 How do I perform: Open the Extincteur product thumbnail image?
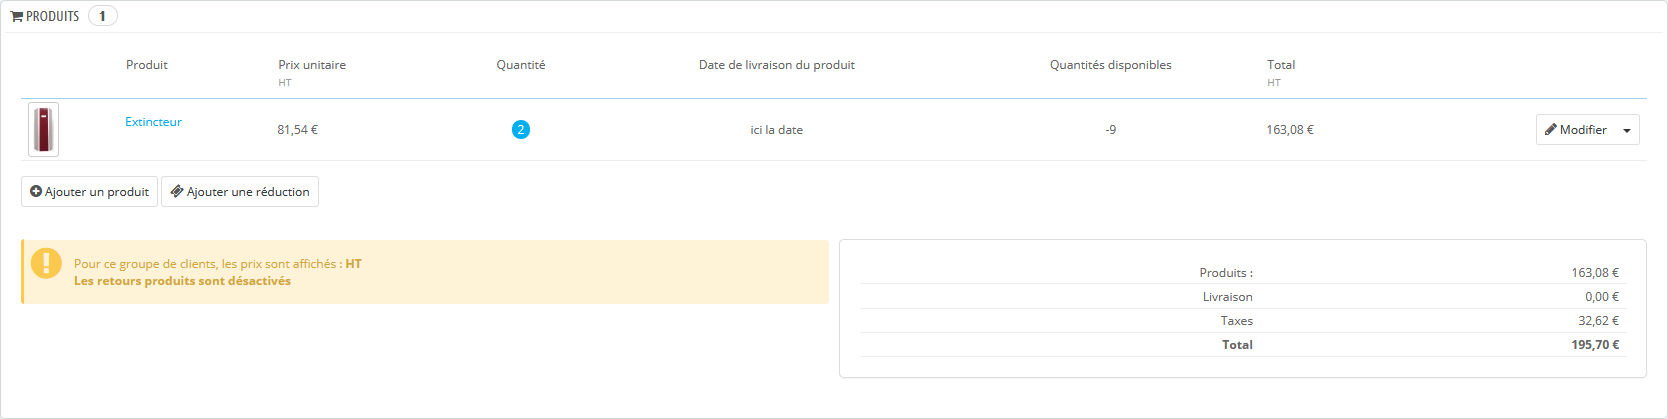point(43,130)
